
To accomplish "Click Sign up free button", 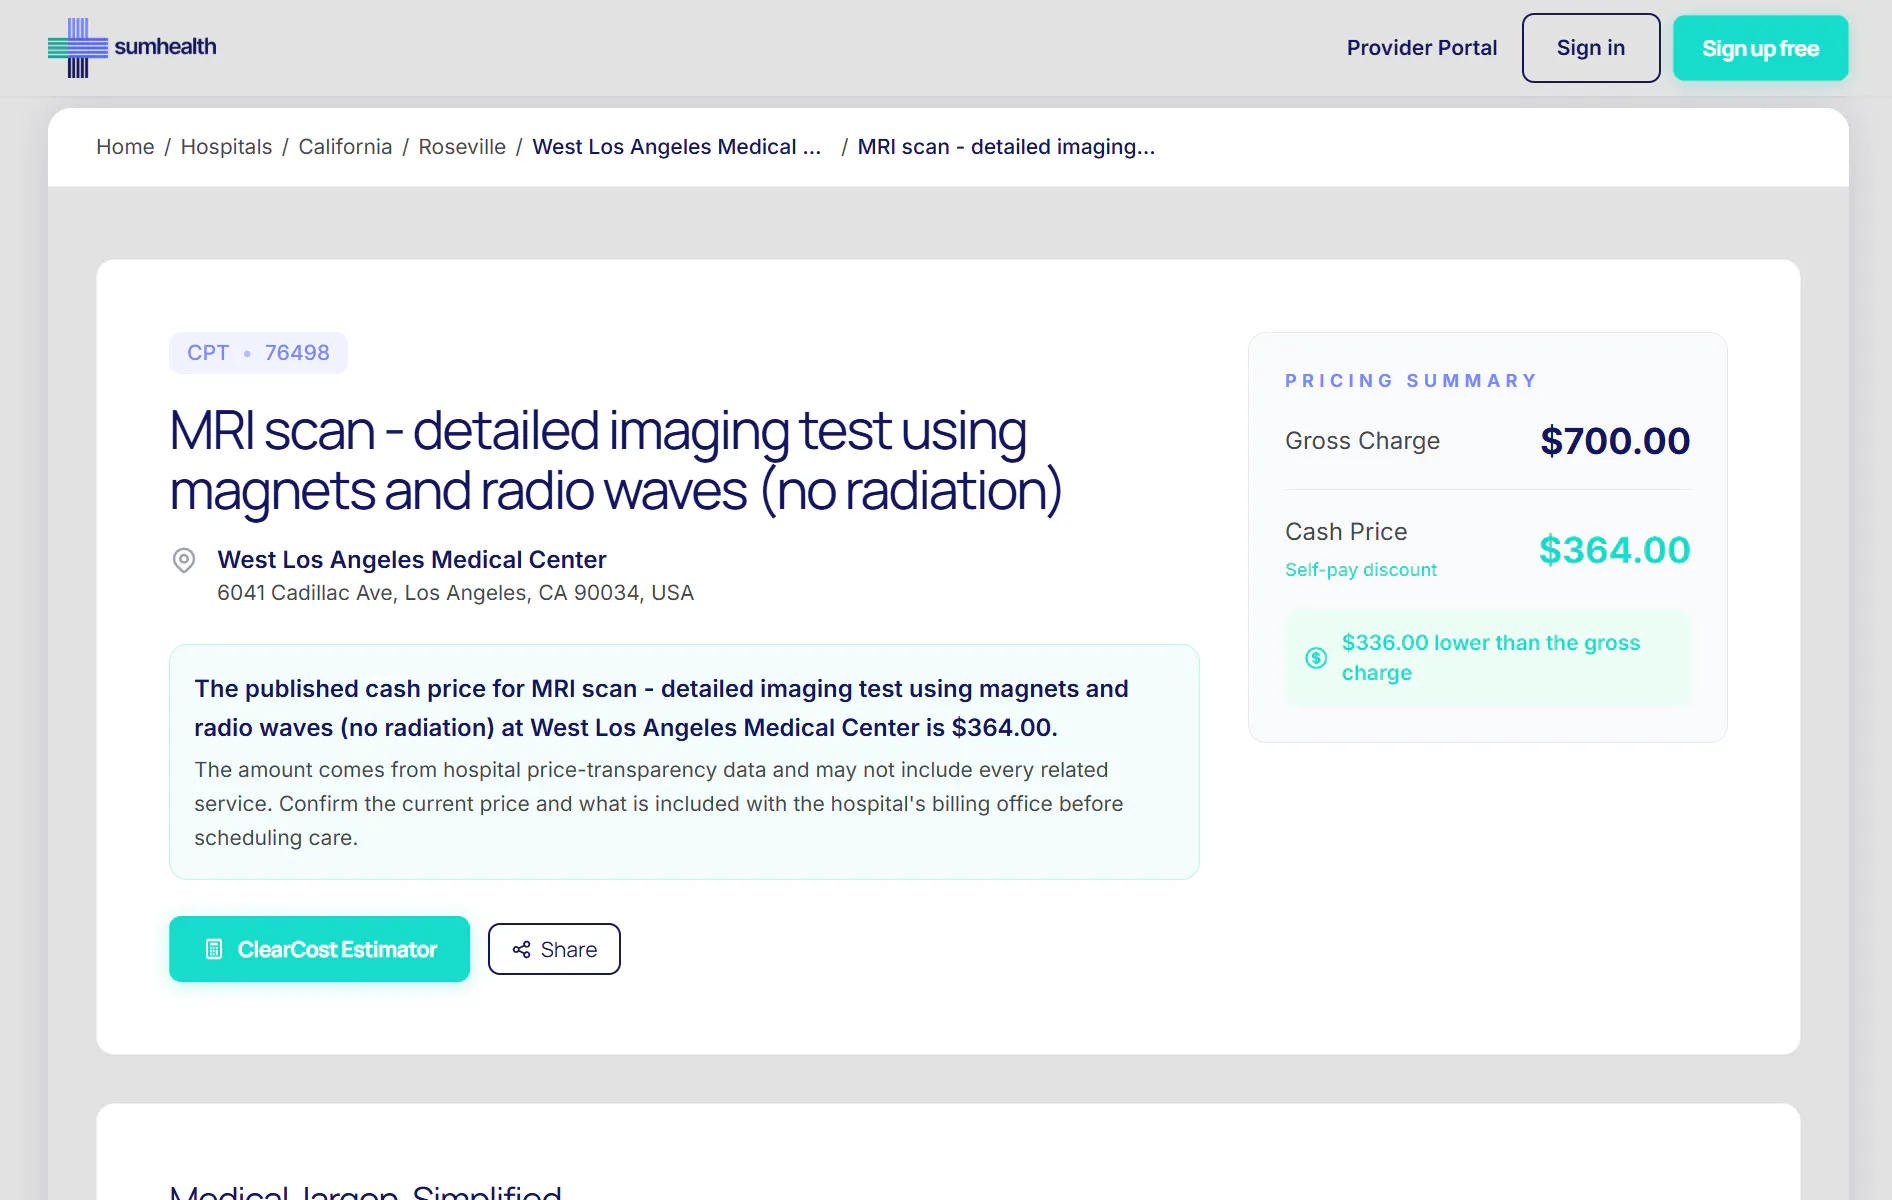I will tap(1760, 48).
